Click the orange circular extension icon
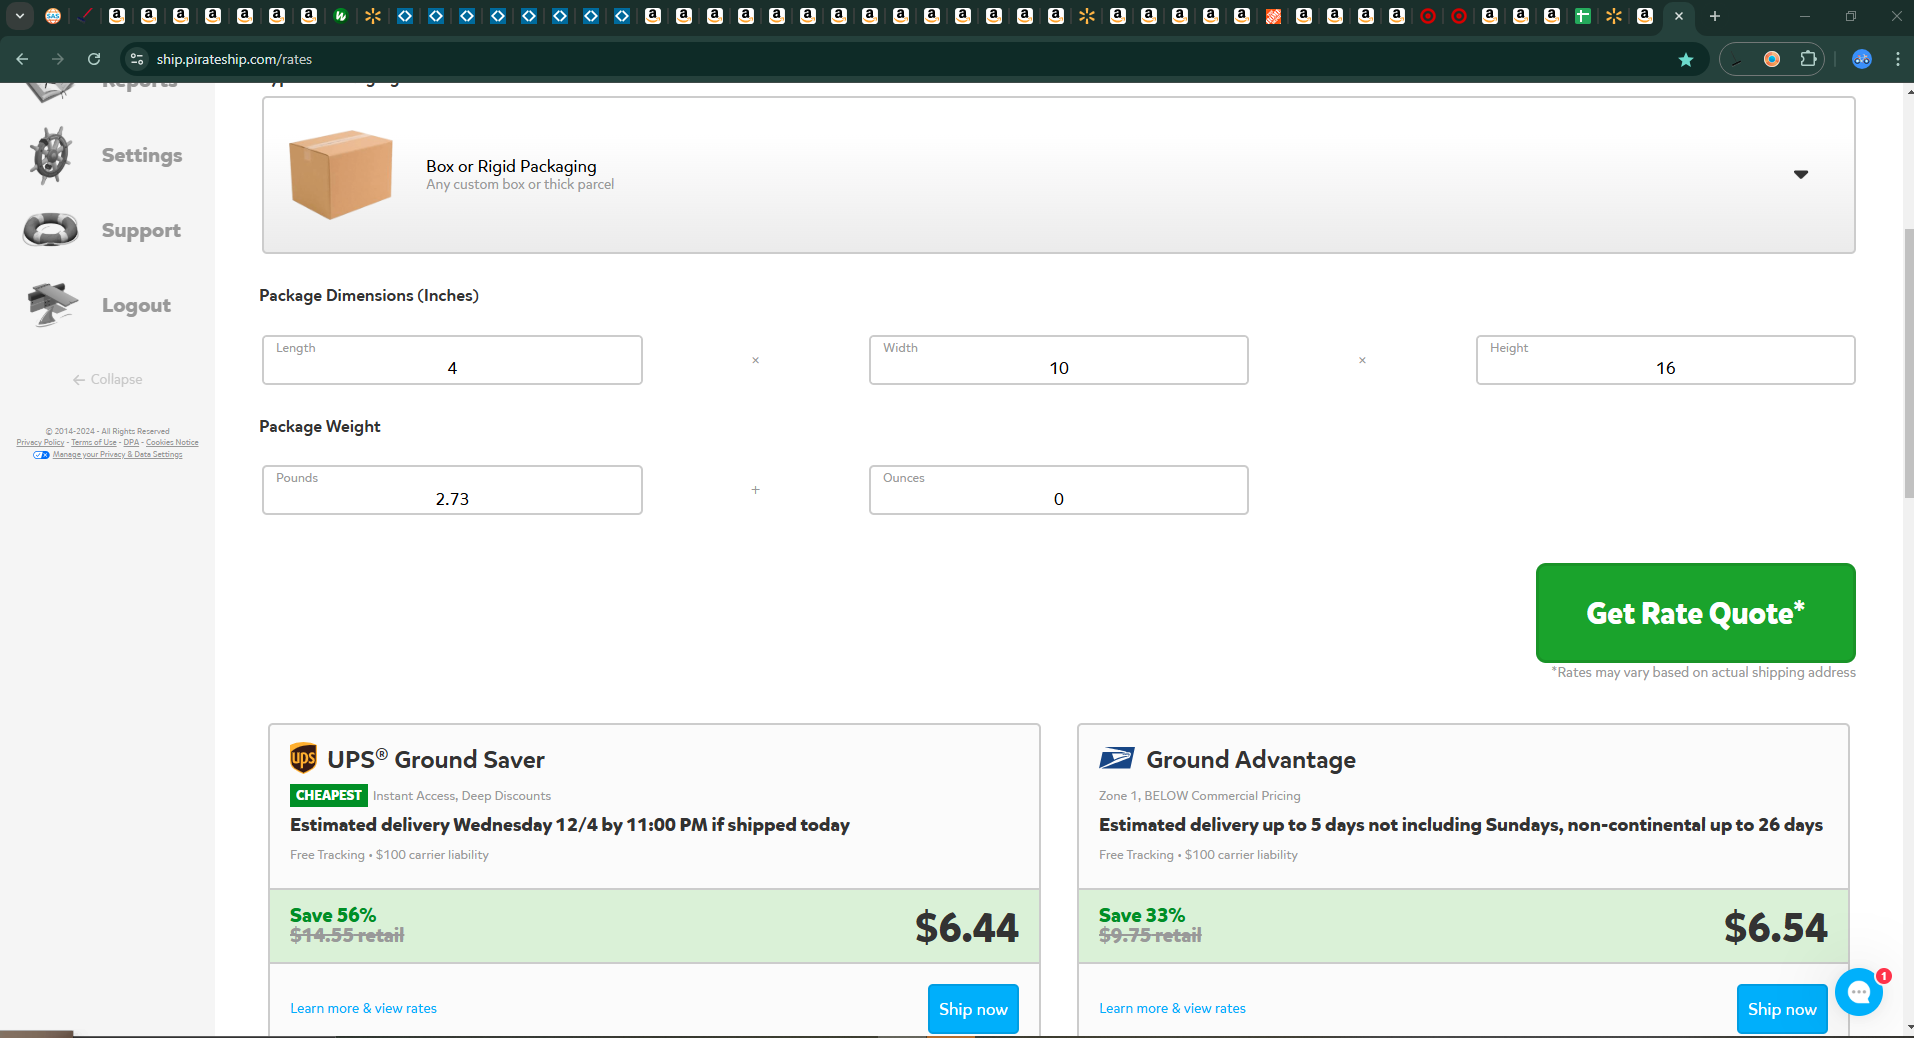1914x1038 pixels. click(x=1772, y=59)
